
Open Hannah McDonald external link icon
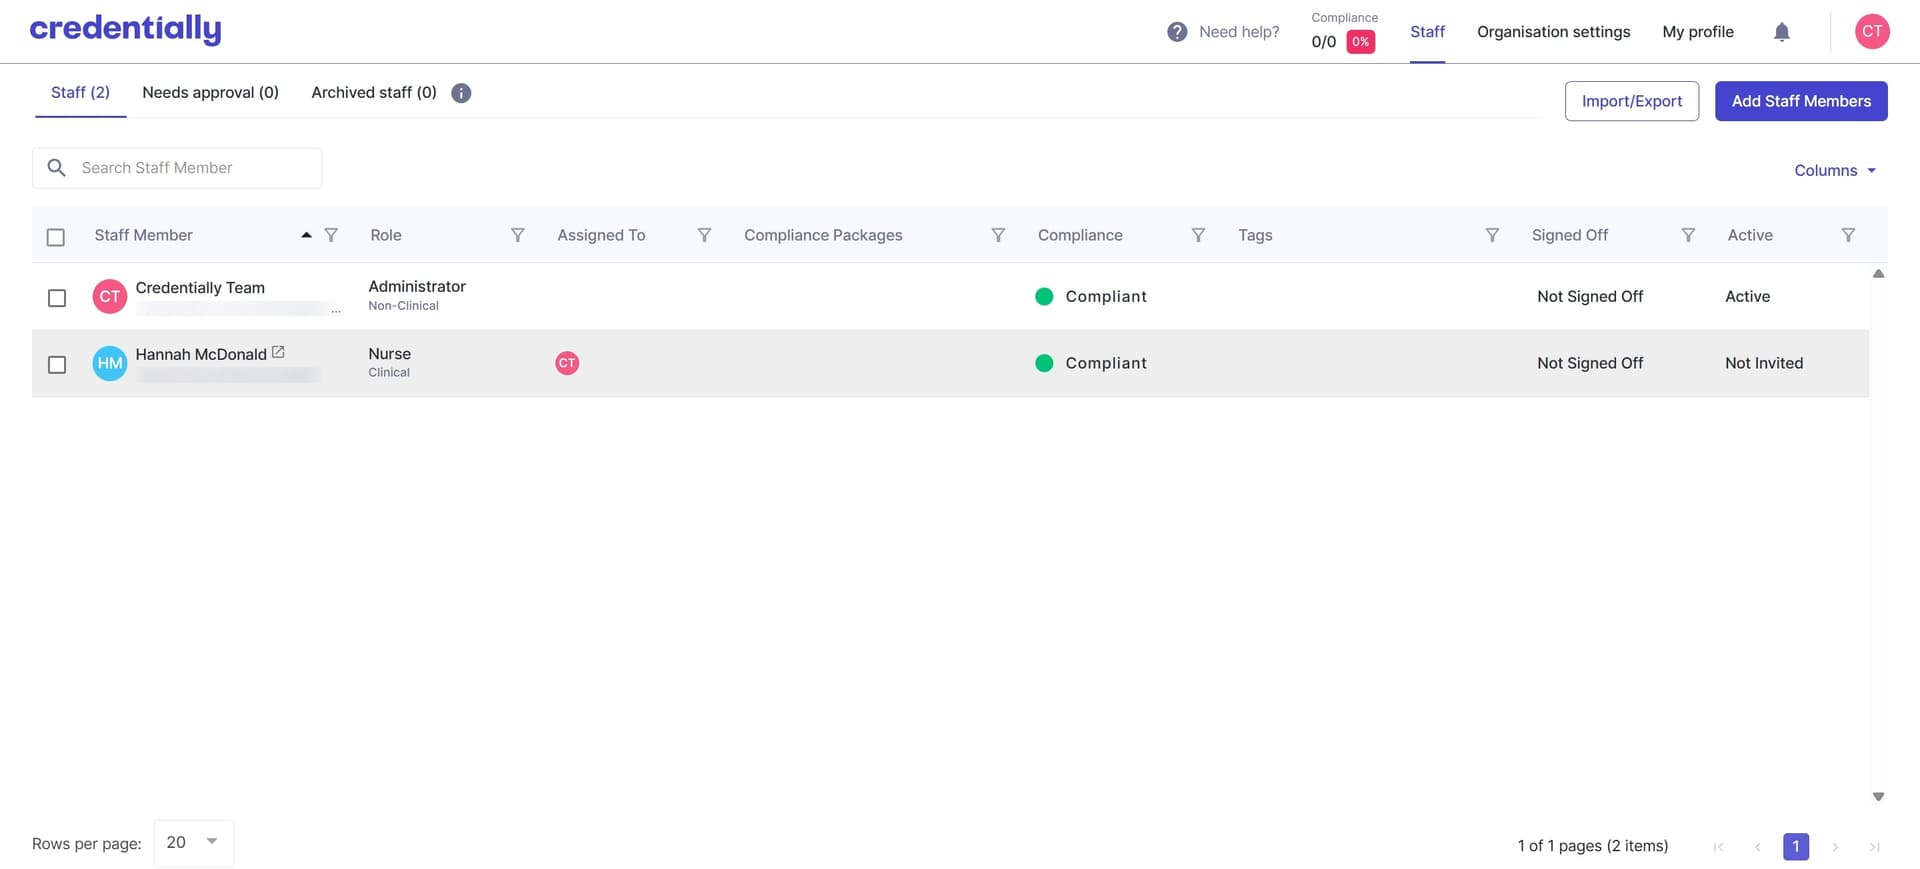(x=278, y=352)
